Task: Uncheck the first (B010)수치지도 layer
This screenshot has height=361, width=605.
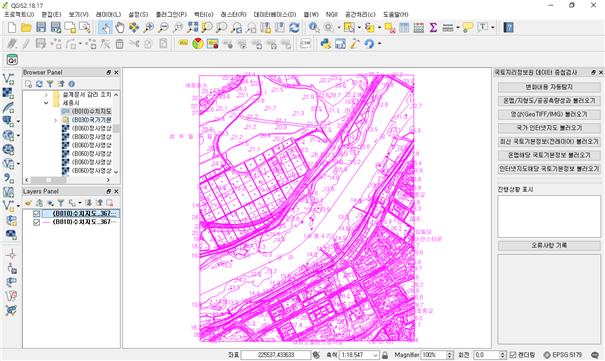Action: pyautogui.click(x=37, y=214)
